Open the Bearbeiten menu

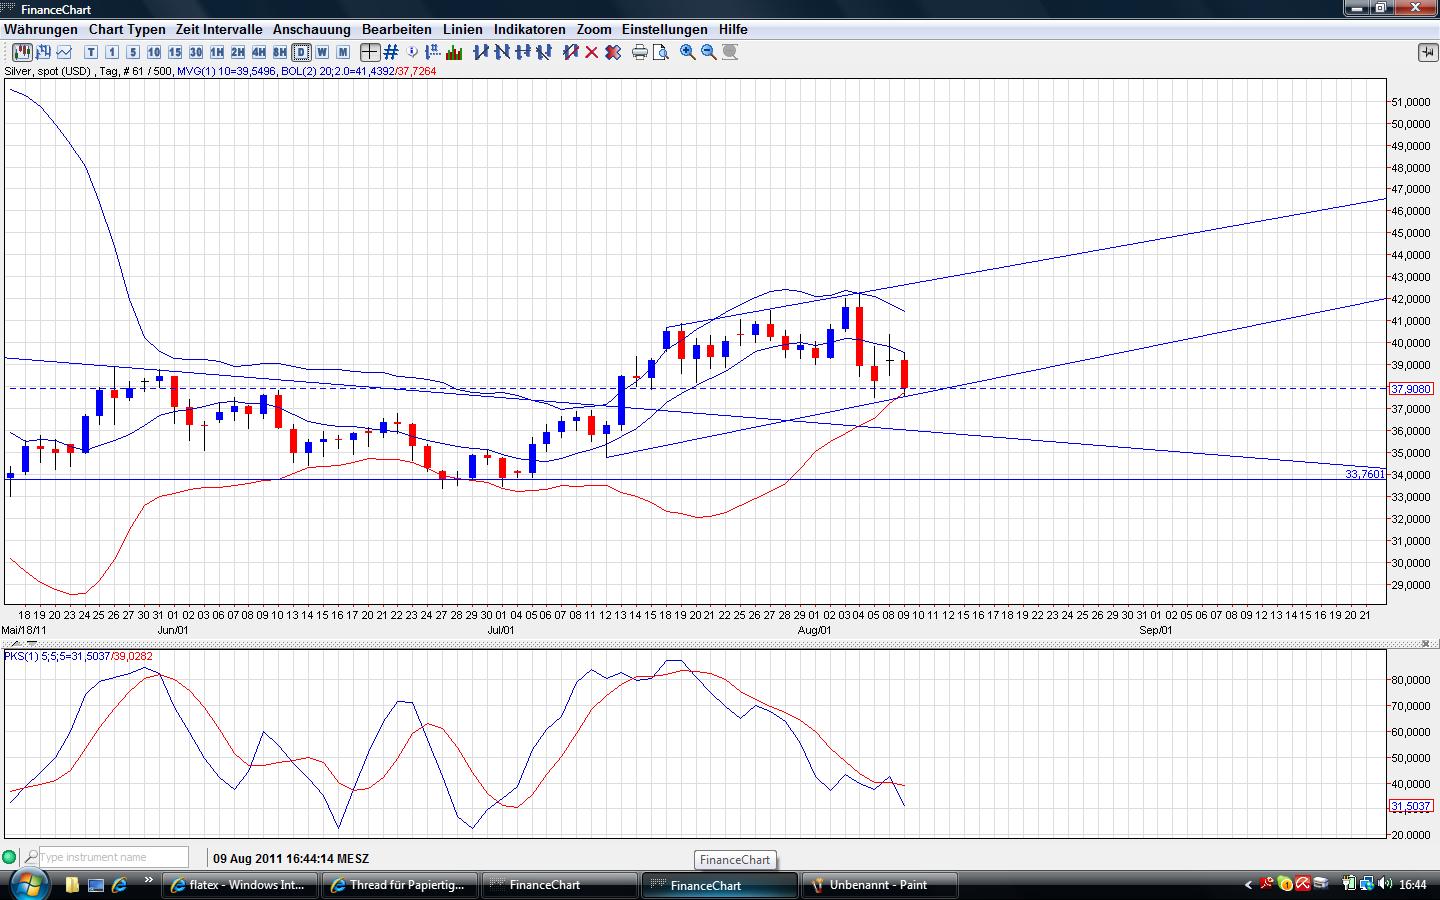(397, 29)
